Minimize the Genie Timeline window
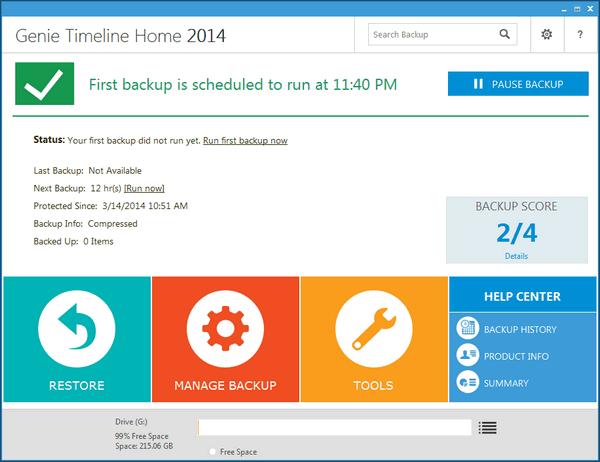The height and width of the screenshot is (462, 600). tap(564, 10)
